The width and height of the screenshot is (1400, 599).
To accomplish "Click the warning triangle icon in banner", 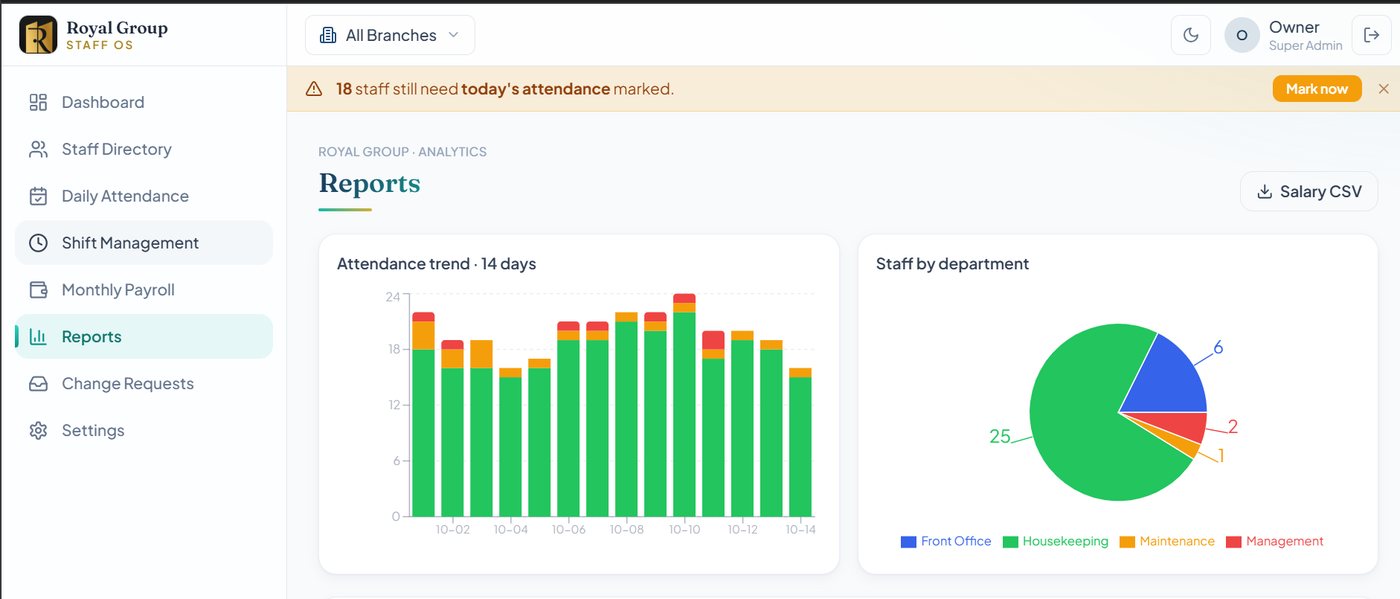I will pos(314,89).
